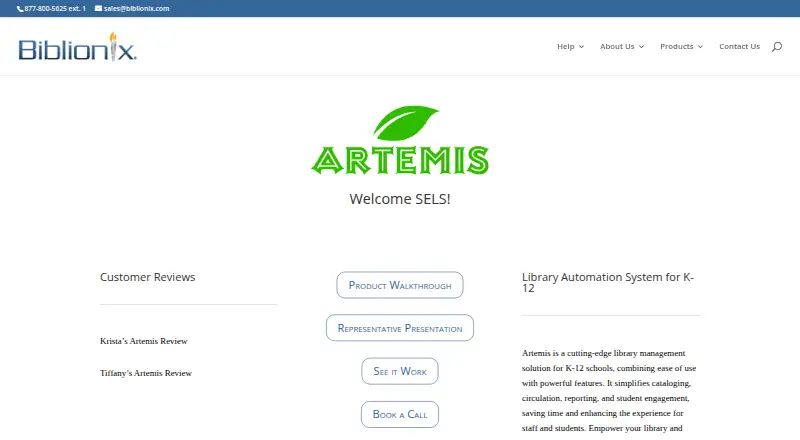This screenshot has height=440, width=800.
Task: Go to Contact Us page
Action: (739, 46)
